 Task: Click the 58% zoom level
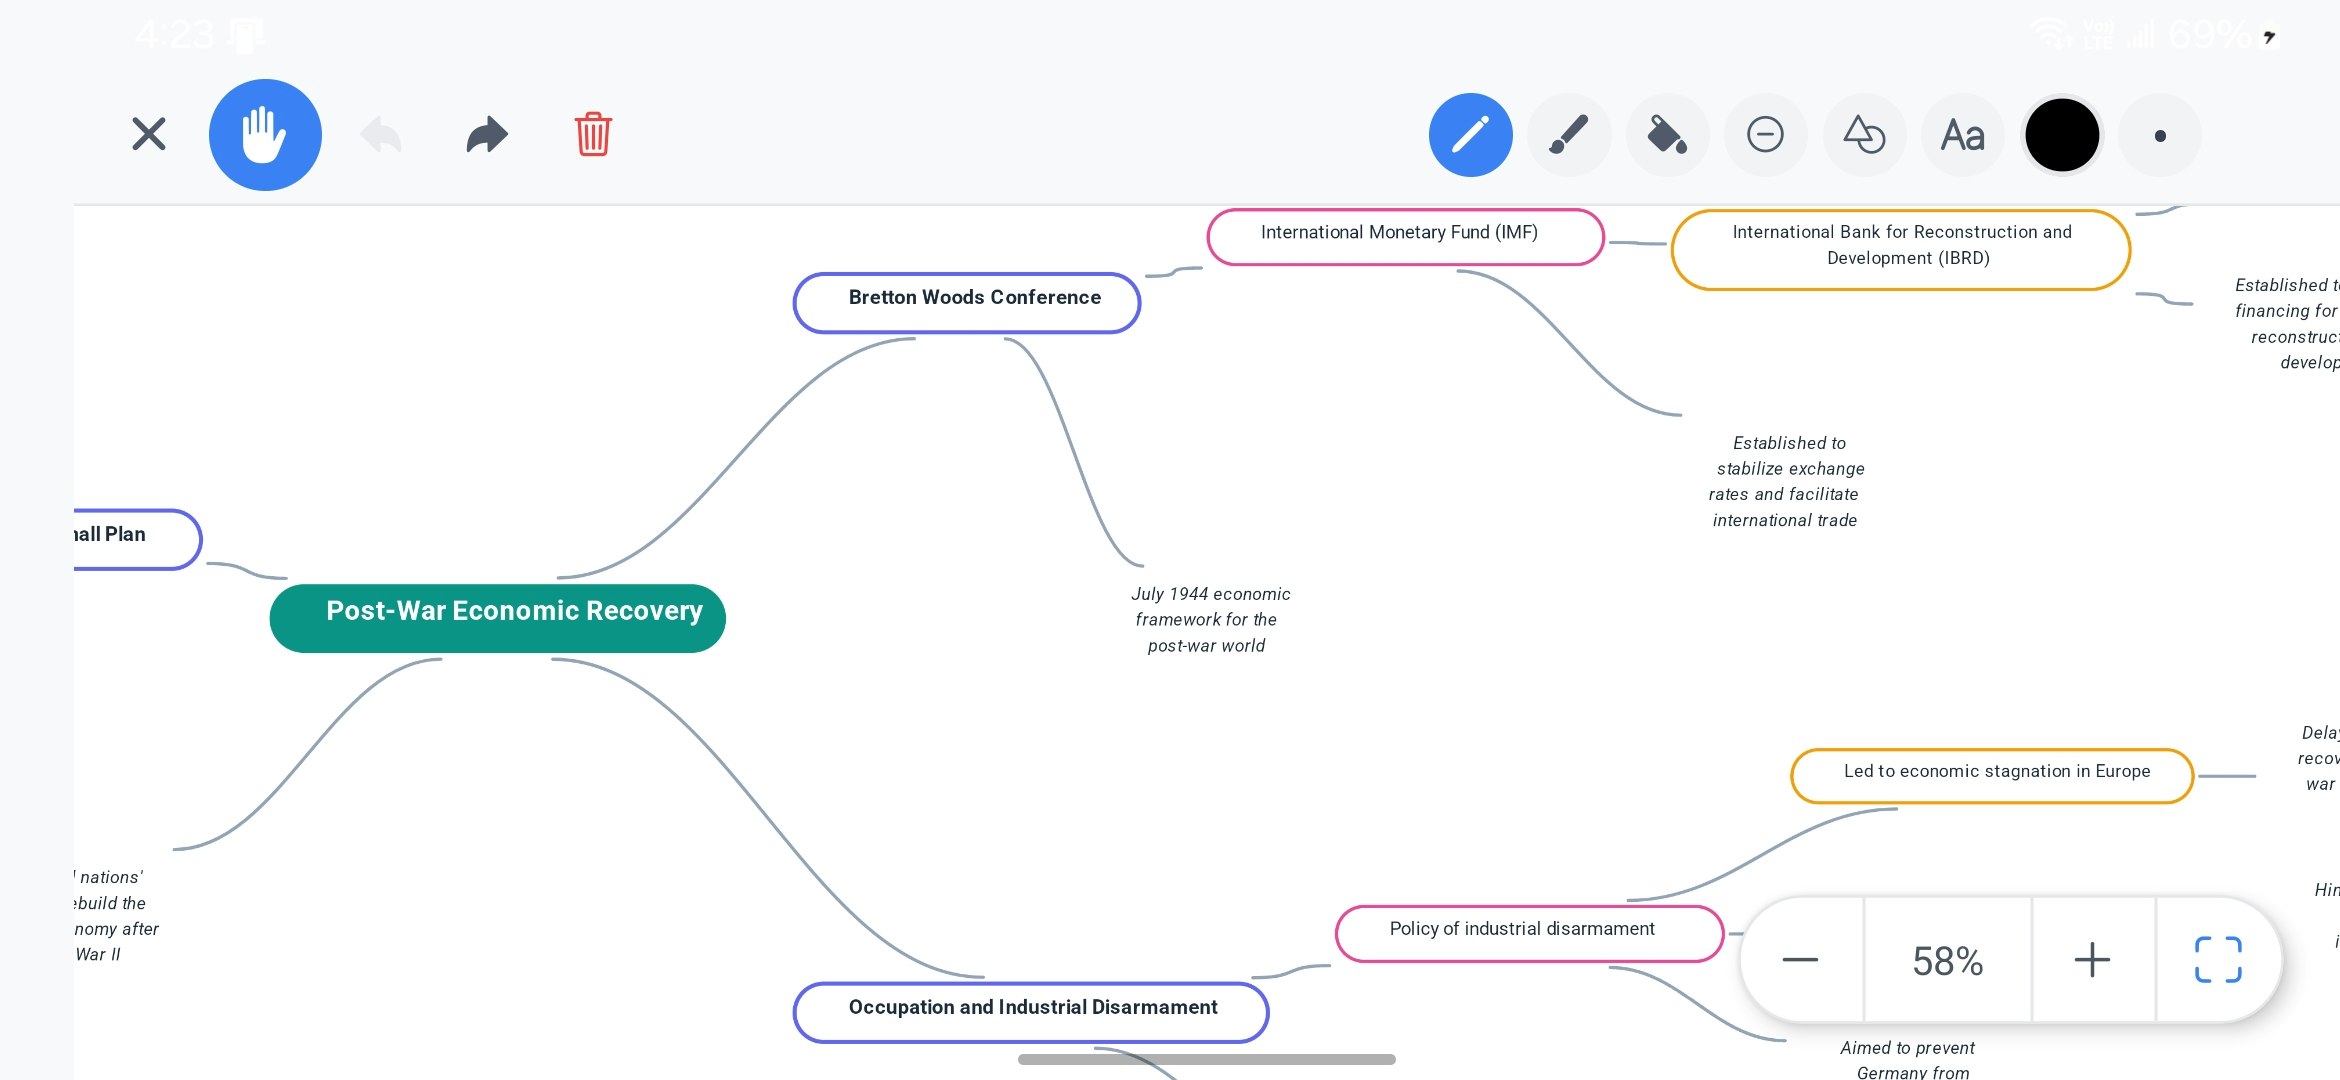pos(1947,961)
